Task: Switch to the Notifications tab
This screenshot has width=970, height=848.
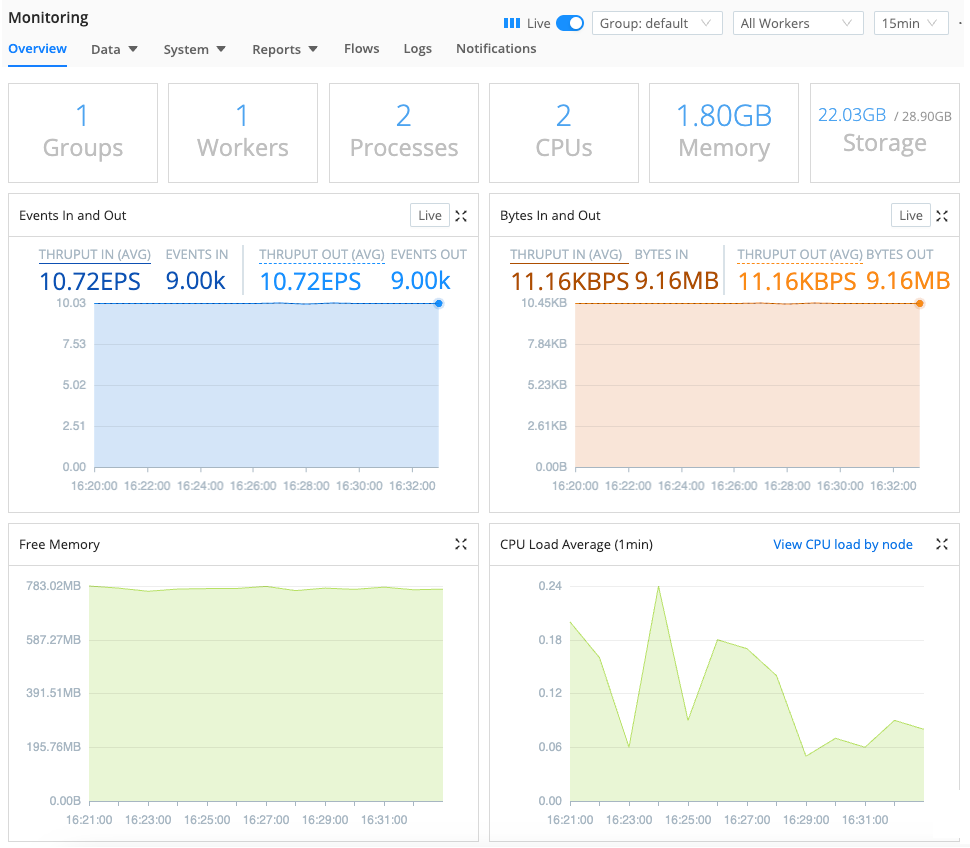Action: point(496,48)
